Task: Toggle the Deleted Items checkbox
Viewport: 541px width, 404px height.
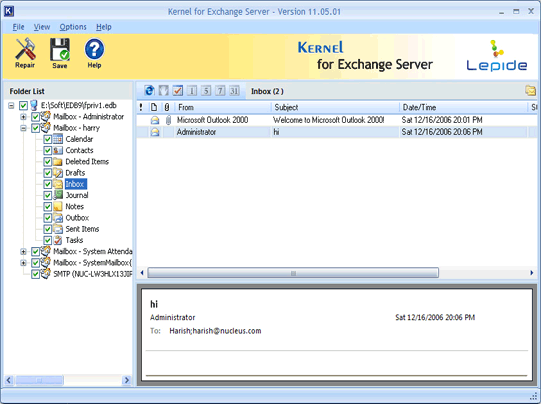Action: coord(48,162)
